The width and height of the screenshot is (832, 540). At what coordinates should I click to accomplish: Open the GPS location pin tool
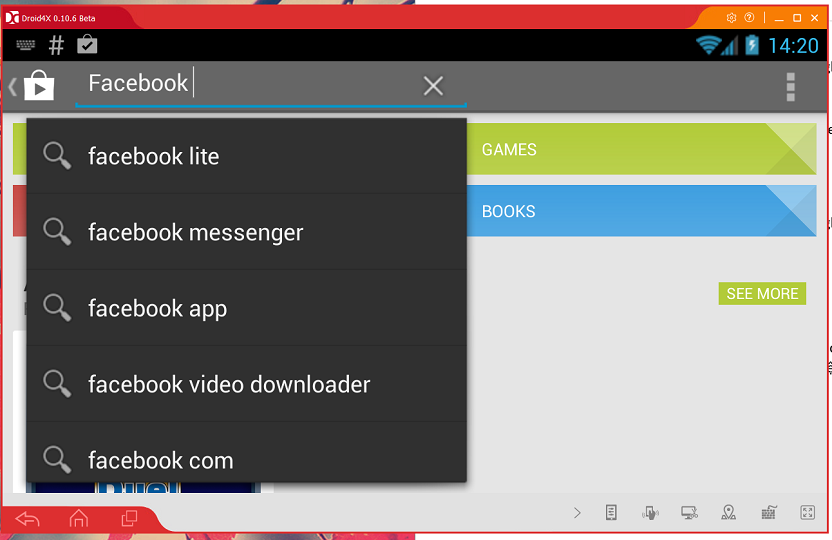pyautogui.click(x=729, y=512)
